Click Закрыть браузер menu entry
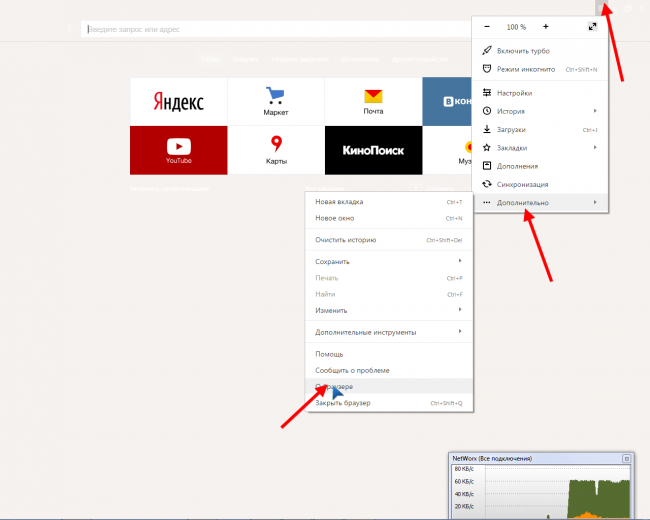 343,403
